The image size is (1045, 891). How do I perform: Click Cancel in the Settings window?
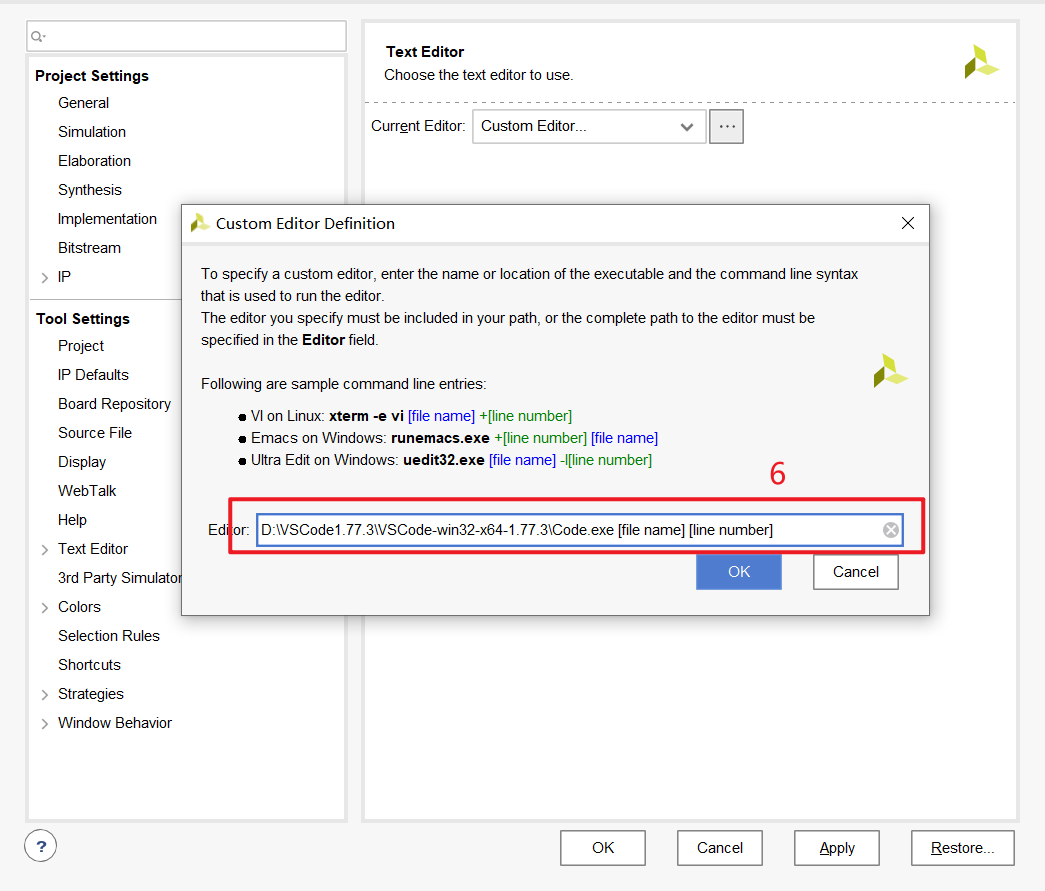[720, 848]
